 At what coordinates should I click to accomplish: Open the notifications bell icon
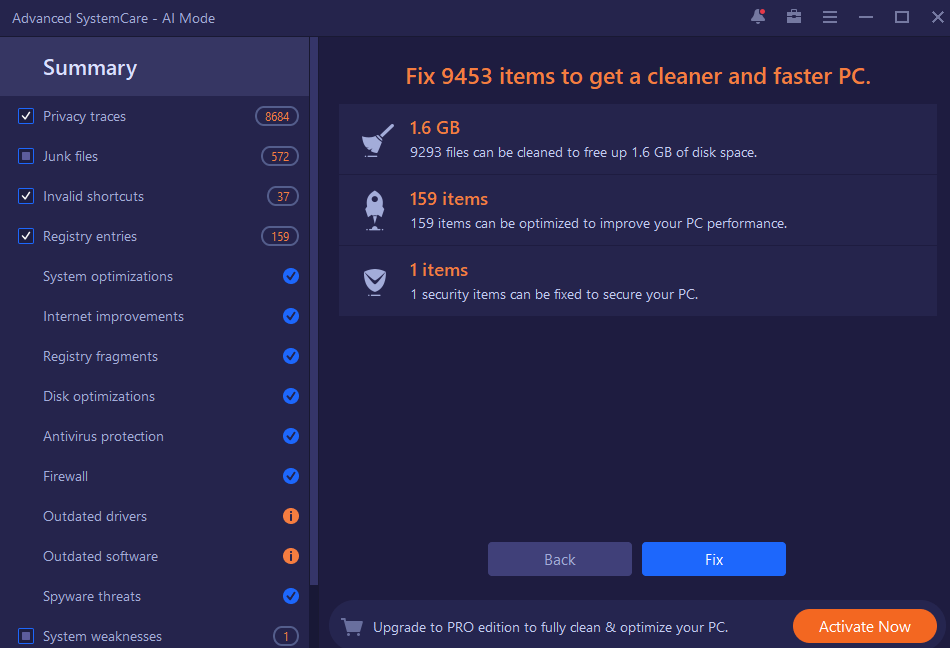coord(758,16)
